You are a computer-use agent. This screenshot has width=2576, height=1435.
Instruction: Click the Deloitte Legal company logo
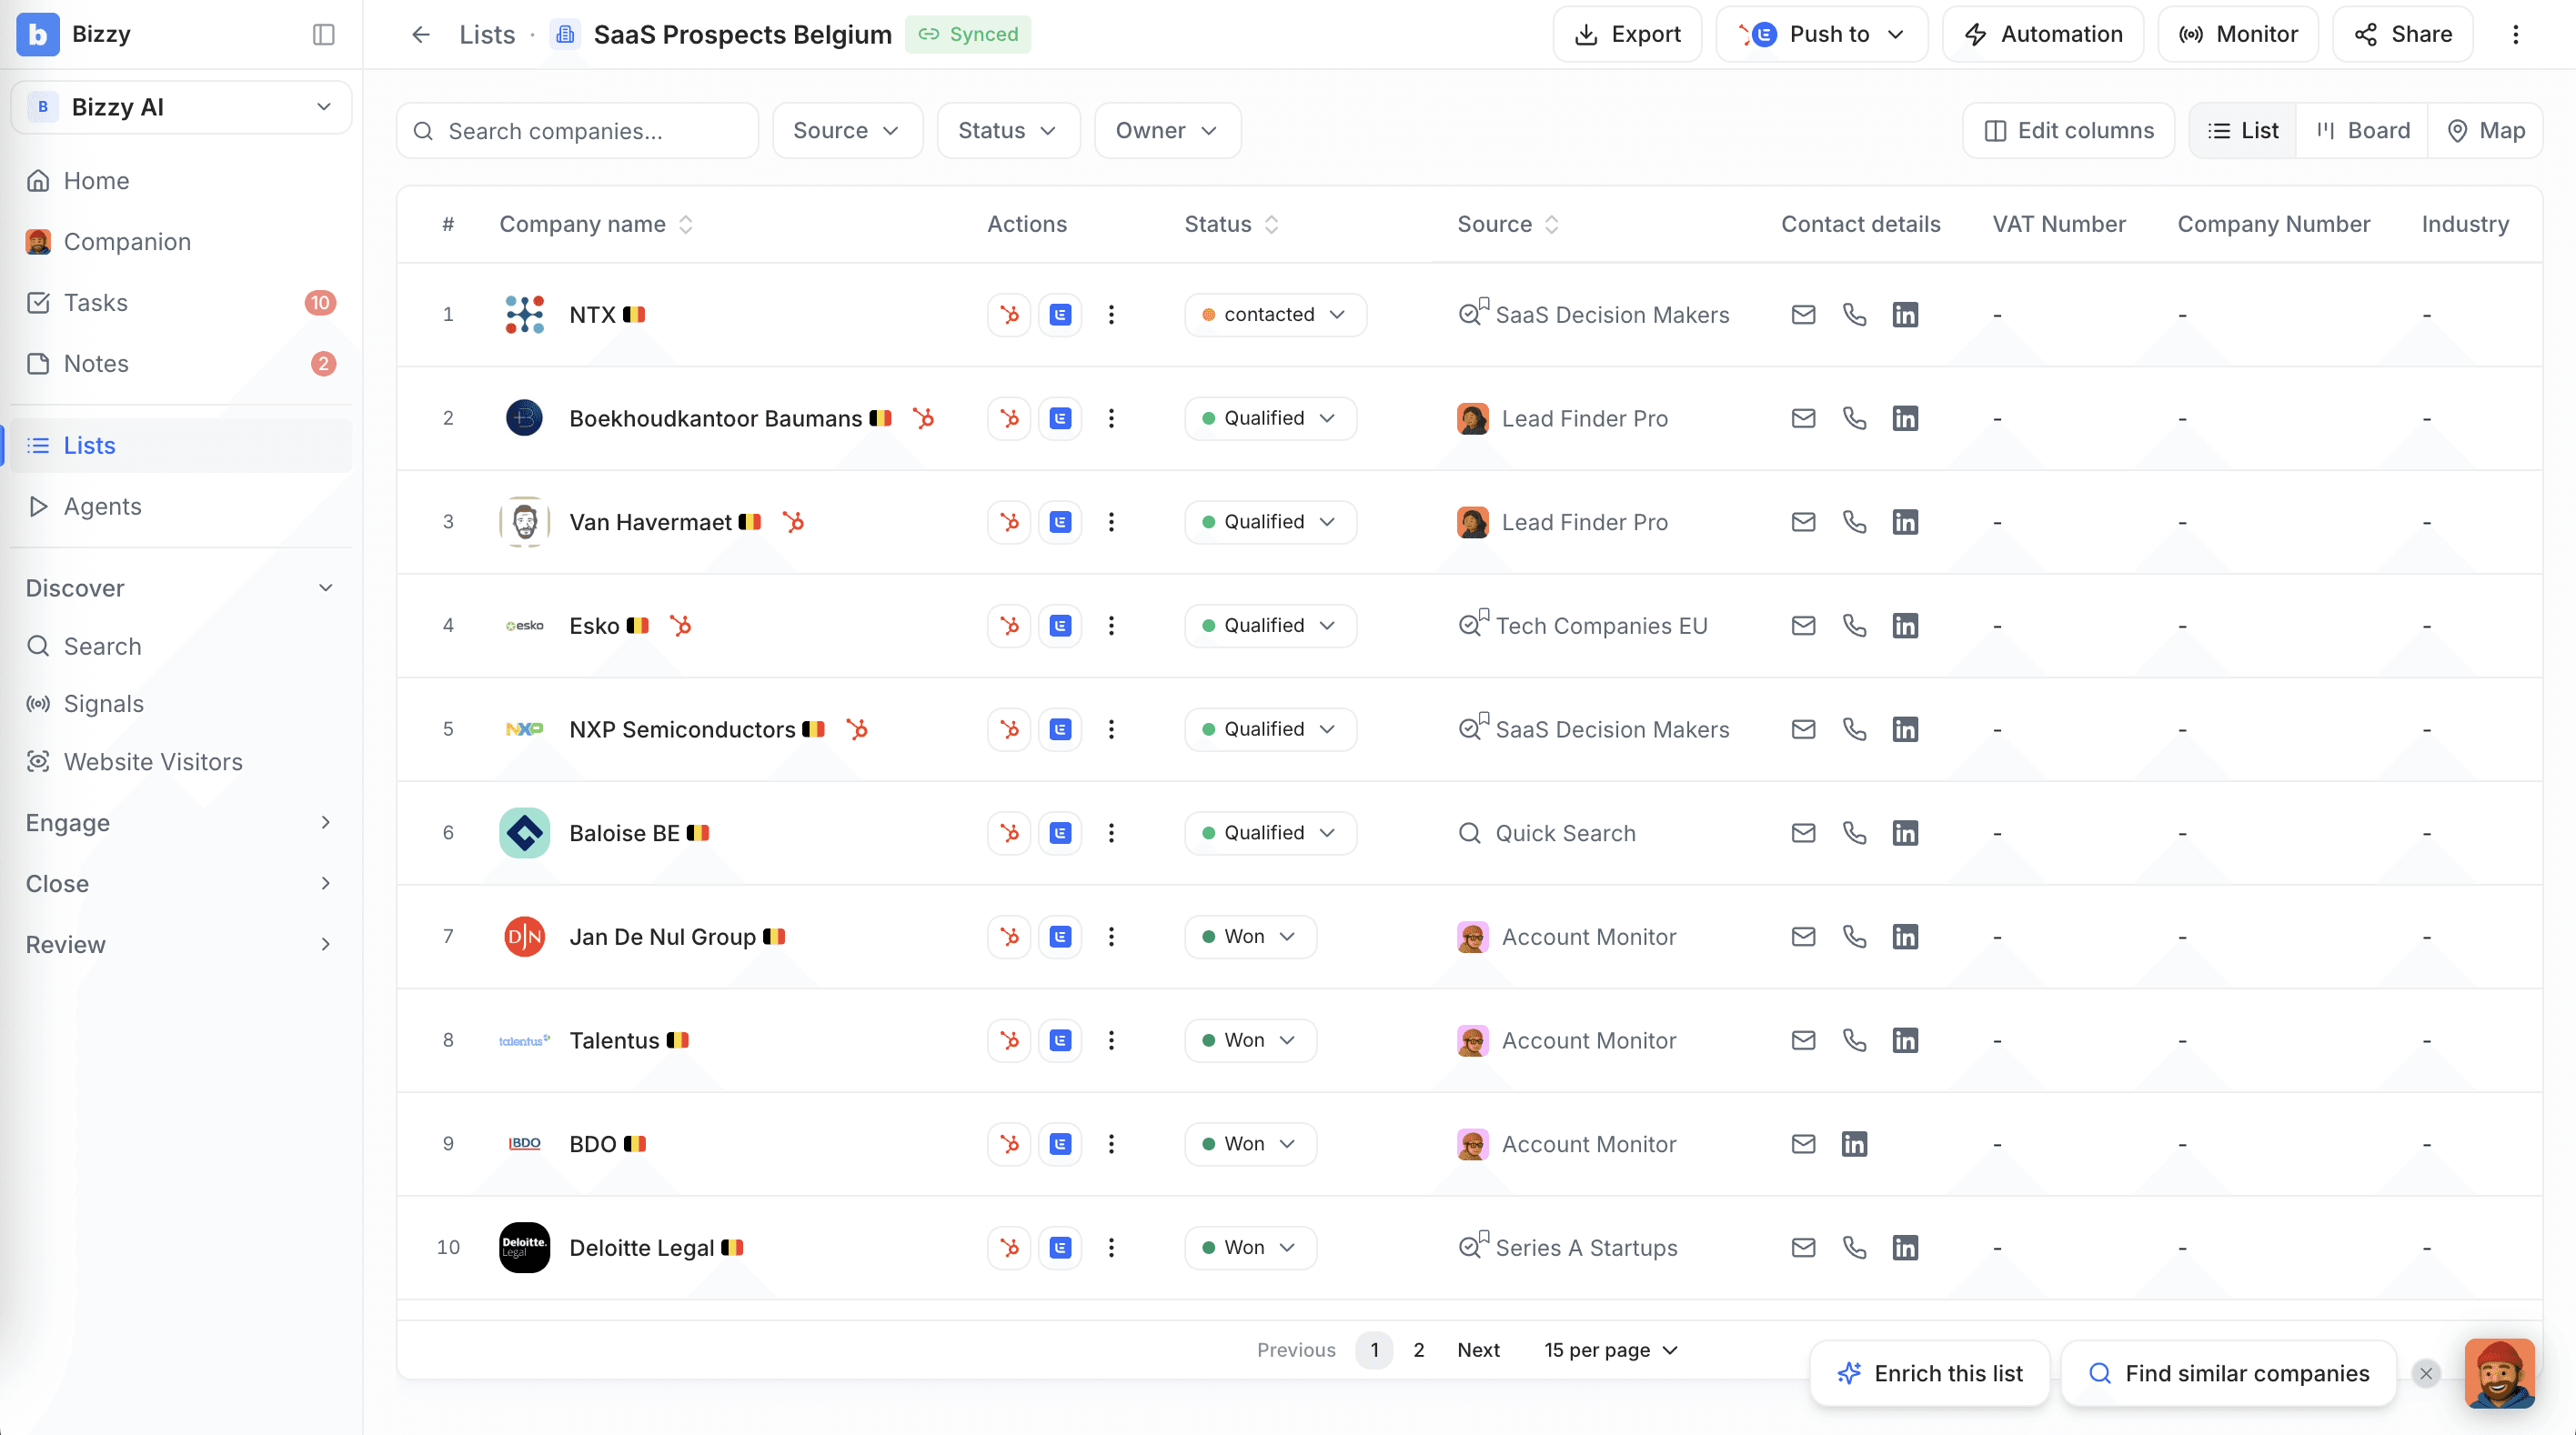pyautogui.click(x=524, y=1248)
